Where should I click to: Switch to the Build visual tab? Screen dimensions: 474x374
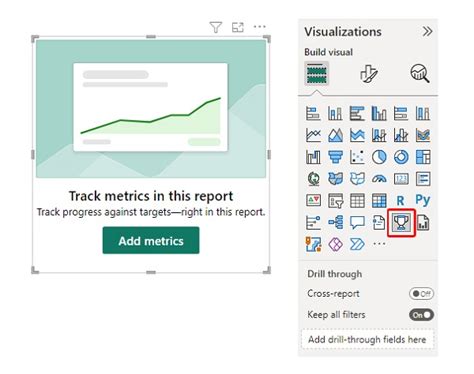click(x=316, y=73)
